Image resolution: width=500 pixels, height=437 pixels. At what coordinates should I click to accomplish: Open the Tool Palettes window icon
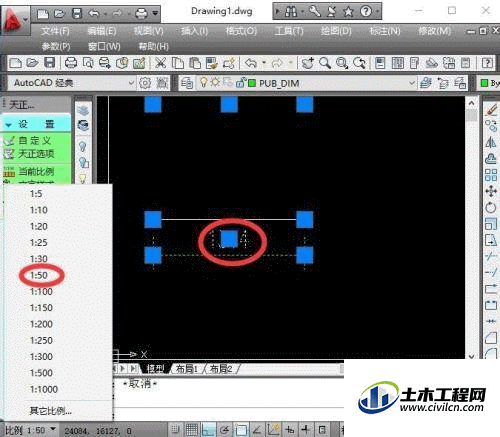point(414,63)
